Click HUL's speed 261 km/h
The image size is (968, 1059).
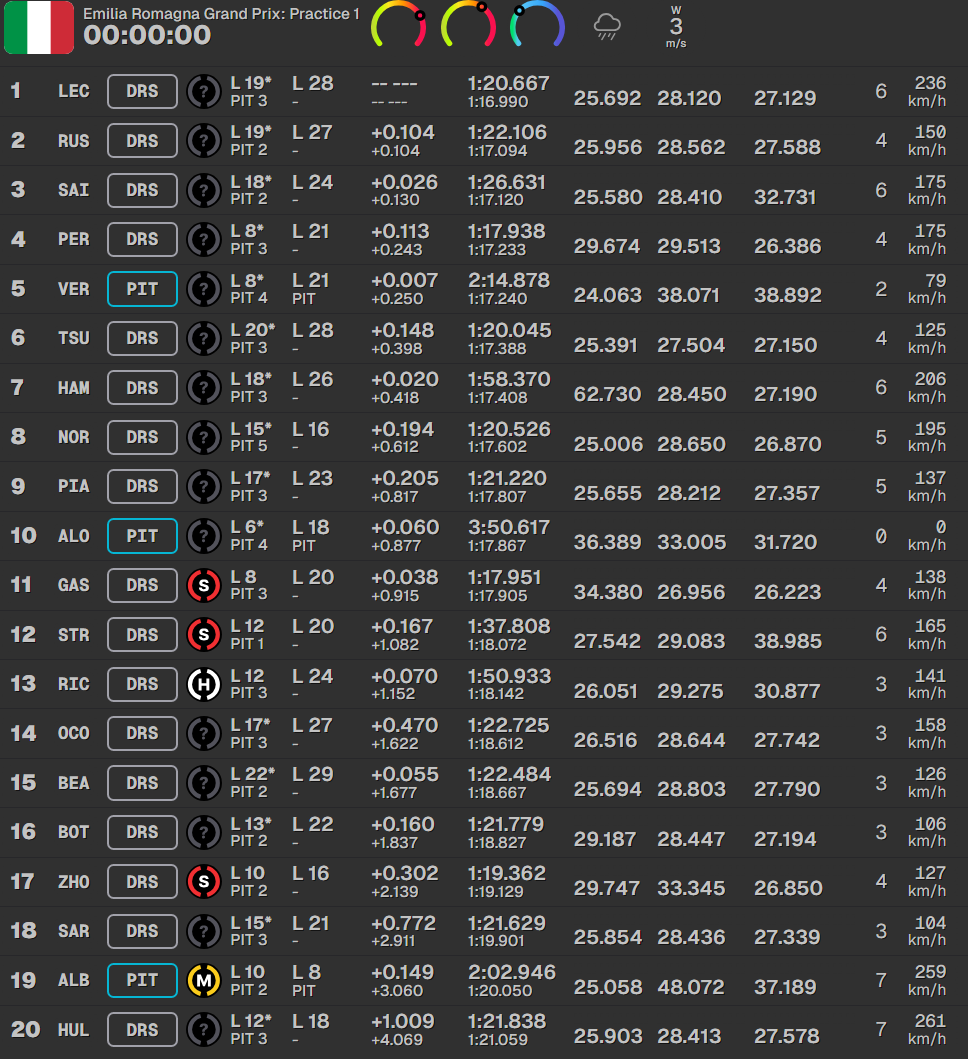(927, 1030)
